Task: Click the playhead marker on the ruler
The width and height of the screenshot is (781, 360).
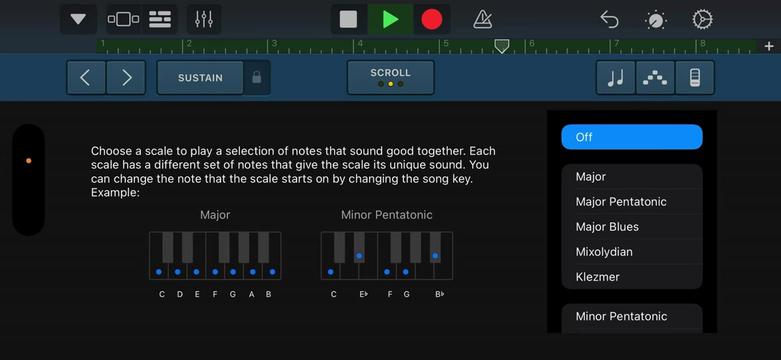Action: [x=502, y=46]
